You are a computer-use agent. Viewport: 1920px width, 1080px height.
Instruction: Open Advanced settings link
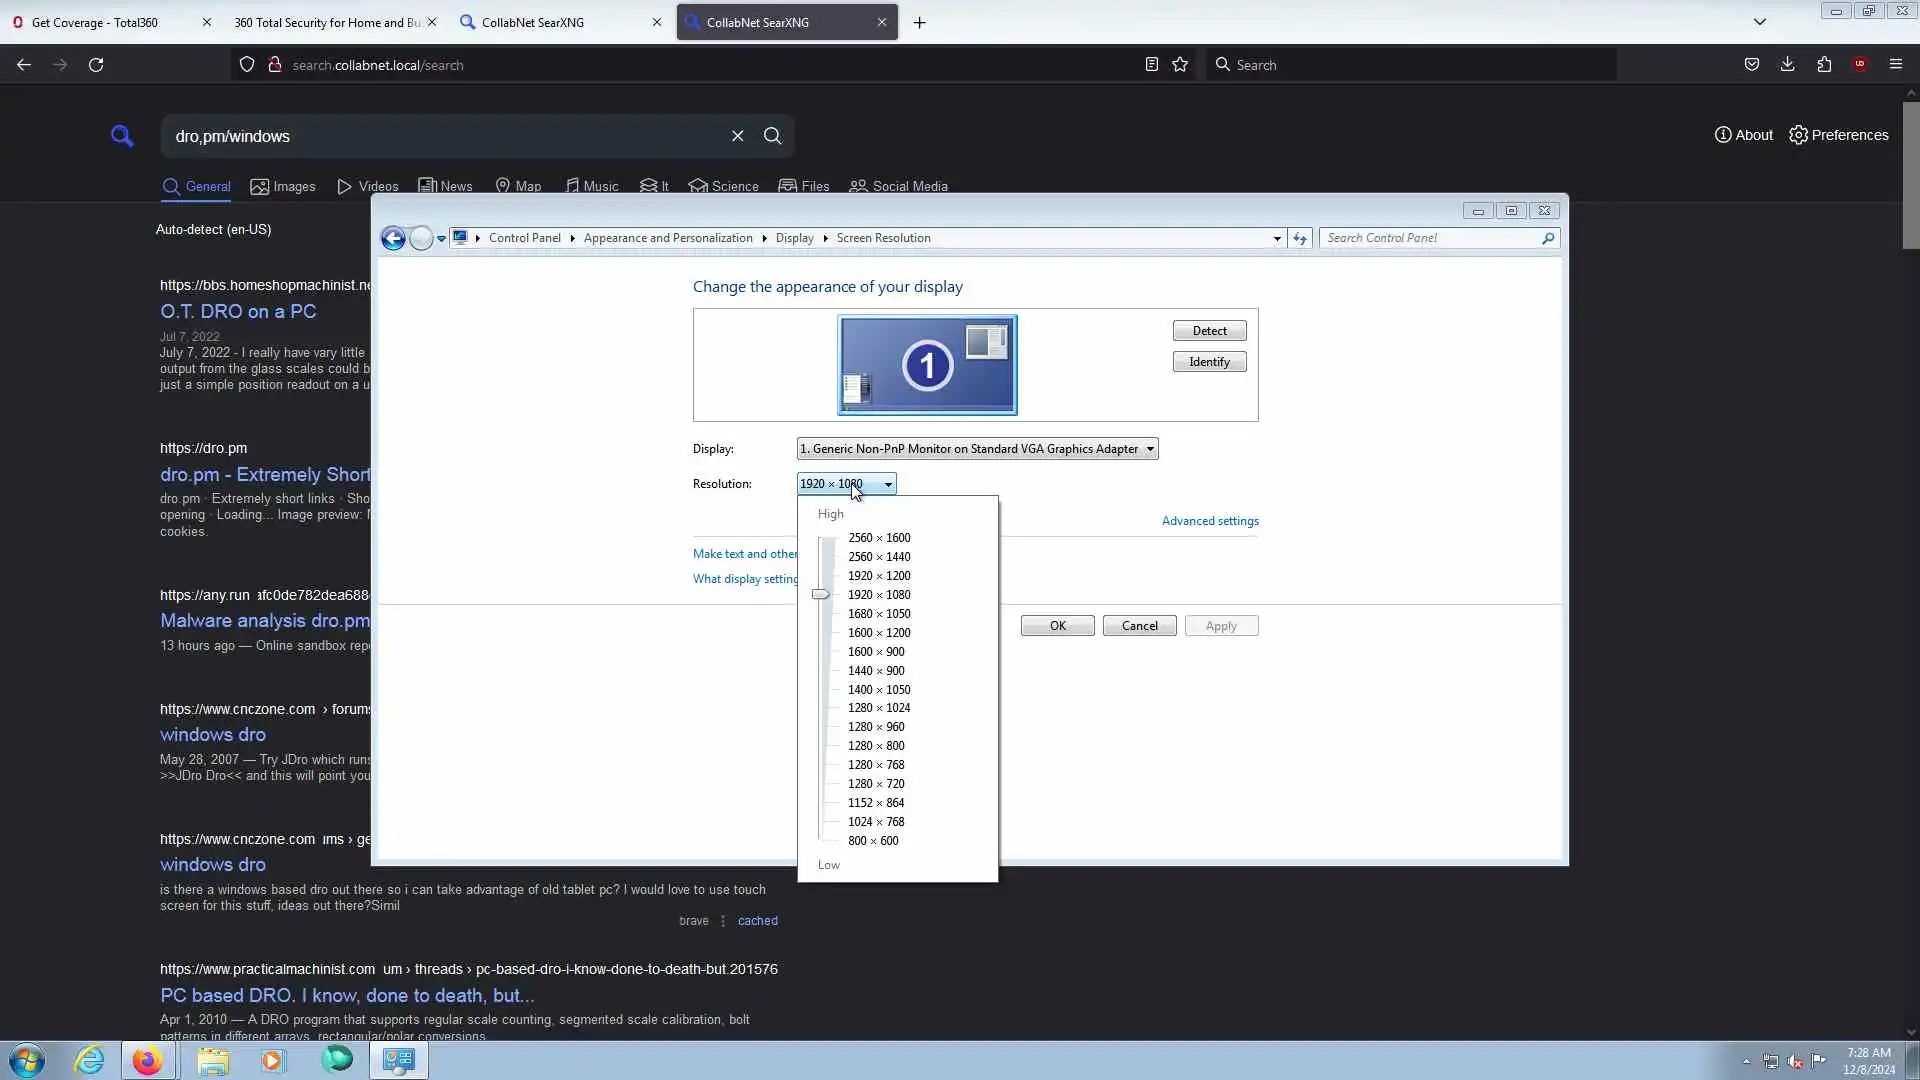[x=1210, y=521]
